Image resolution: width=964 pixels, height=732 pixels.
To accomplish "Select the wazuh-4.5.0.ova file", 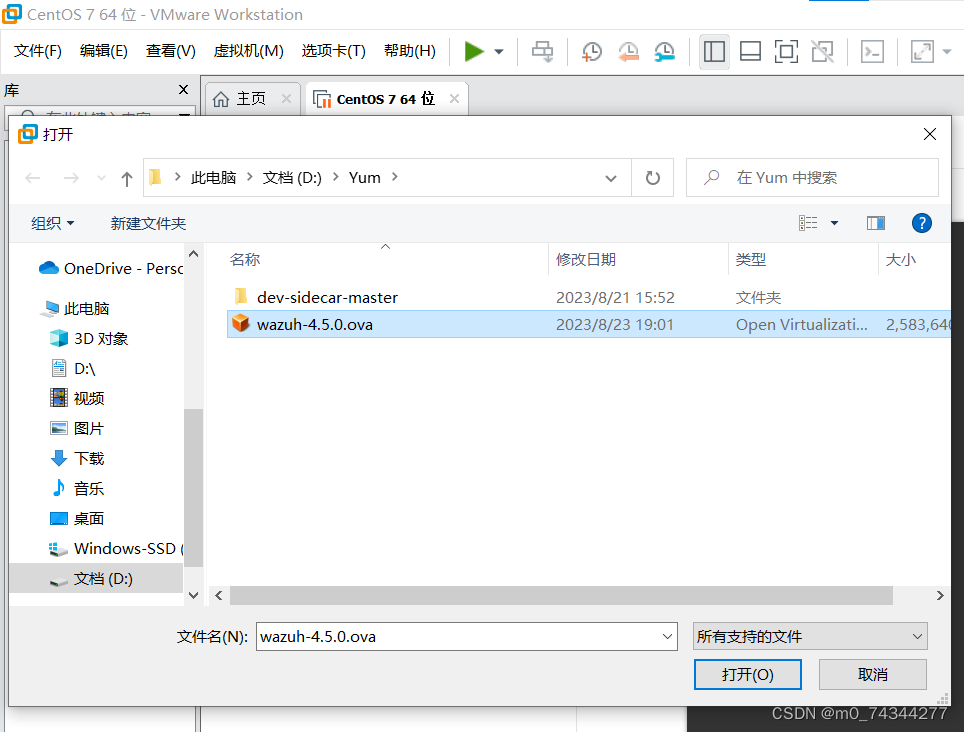I will pyautogui.click(x=589, y=325).
